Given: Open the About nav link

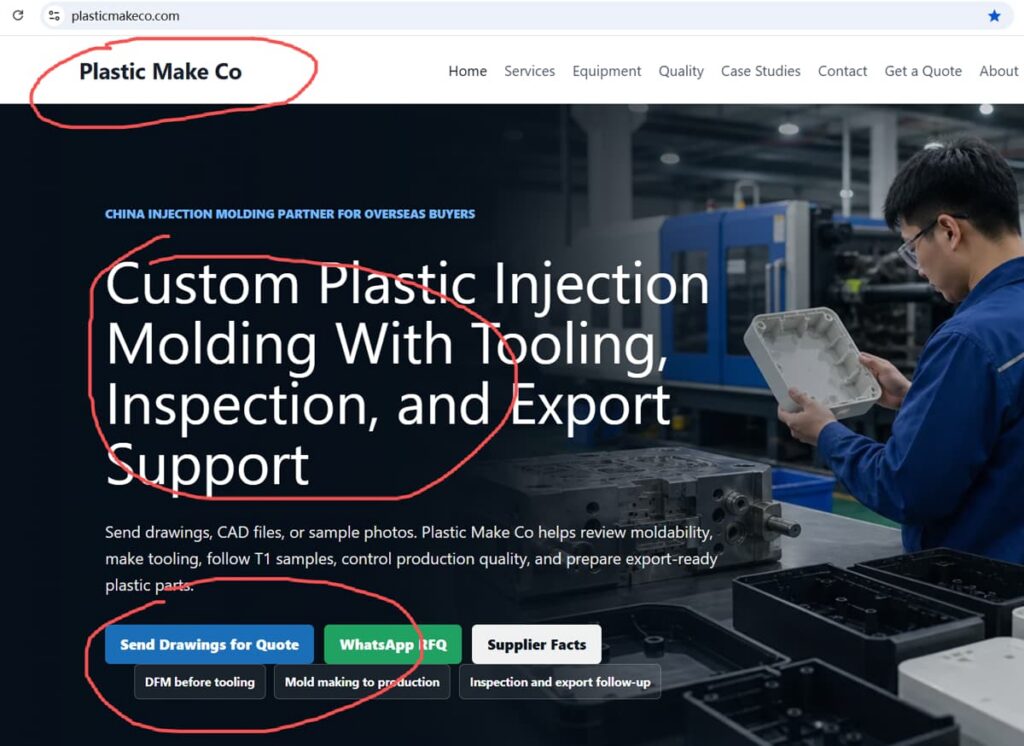Looking at the screenshot, I should point(999,71).
